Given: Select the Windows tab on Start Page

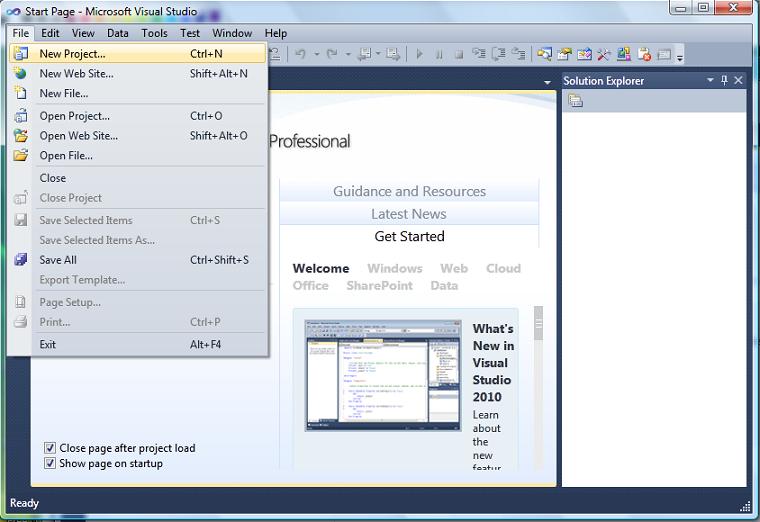Looking at the screenshot, I should click(x=395, y=269).
